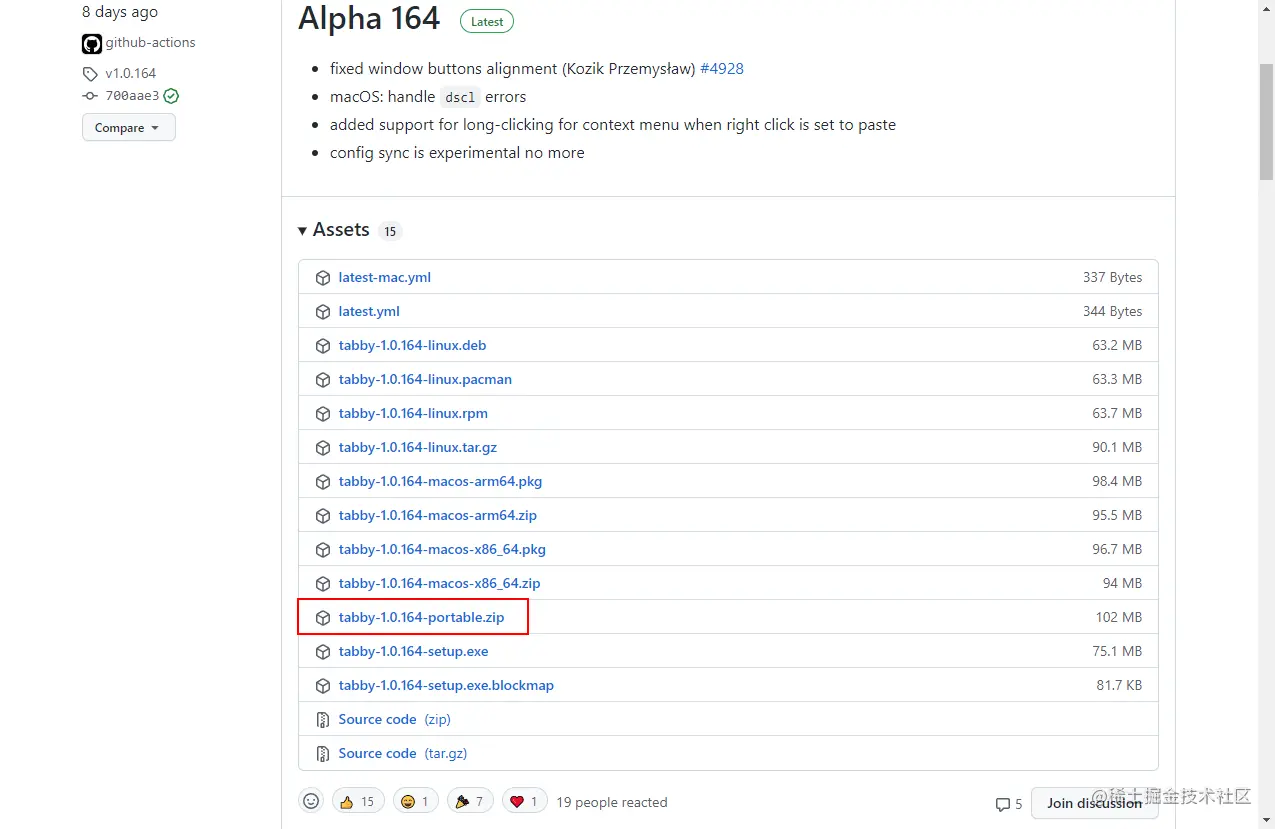Click package icon beside tabby-1.0.164-portable.zip
This screenshot has width=1275, height=829.
point(323,618)
